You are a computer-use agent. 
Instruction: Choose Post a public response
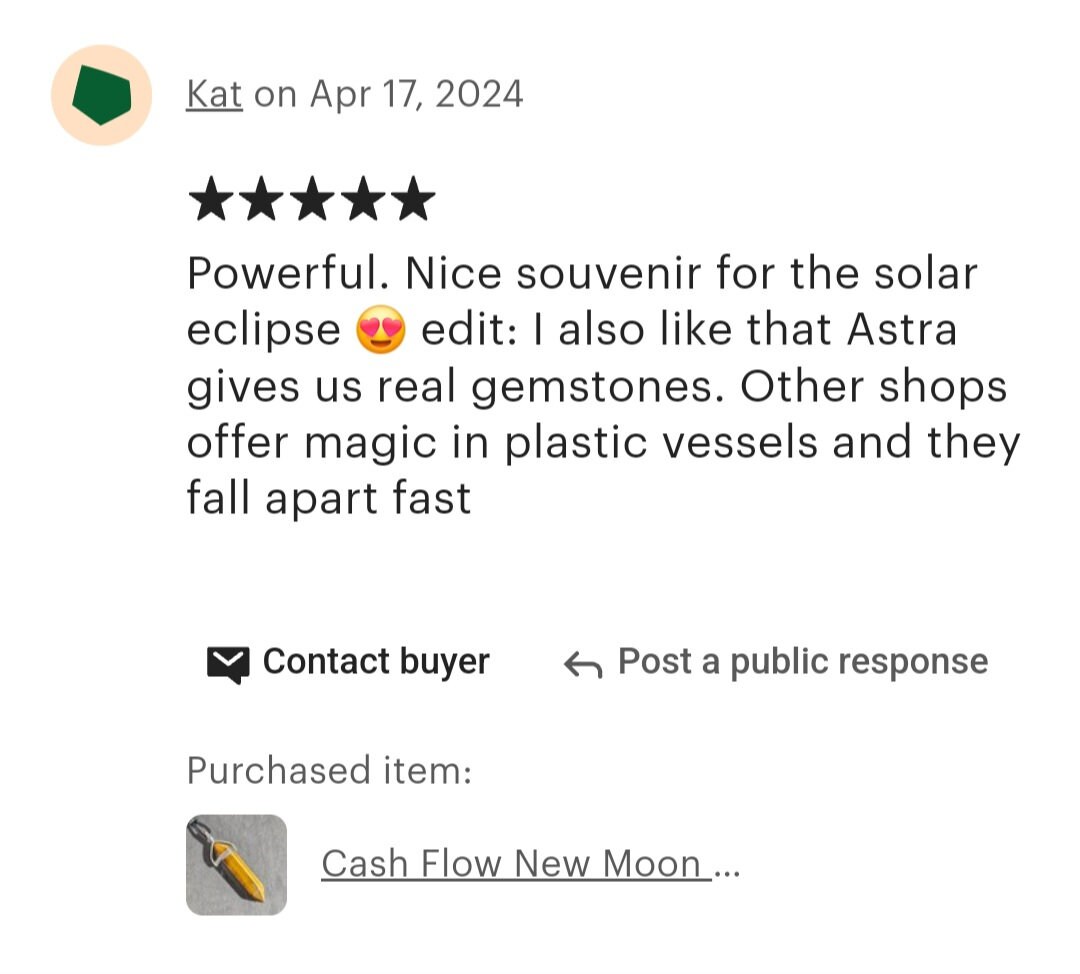(803, 662)
